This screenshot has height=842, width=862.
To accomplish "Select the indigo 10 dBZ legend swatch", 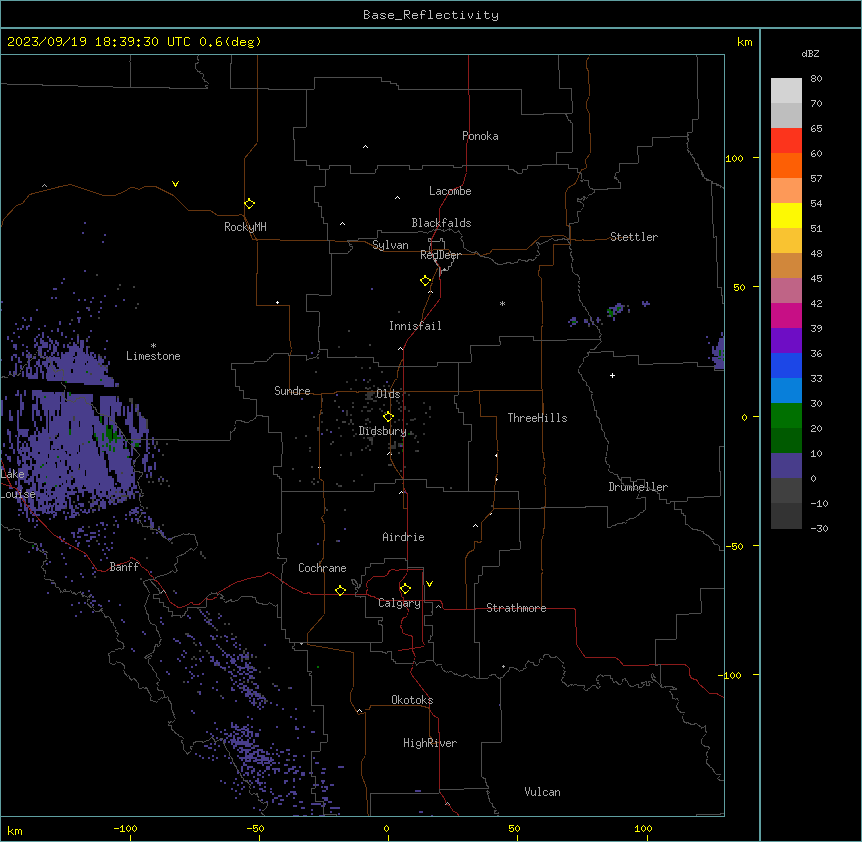I will click(x=786, y=466).
